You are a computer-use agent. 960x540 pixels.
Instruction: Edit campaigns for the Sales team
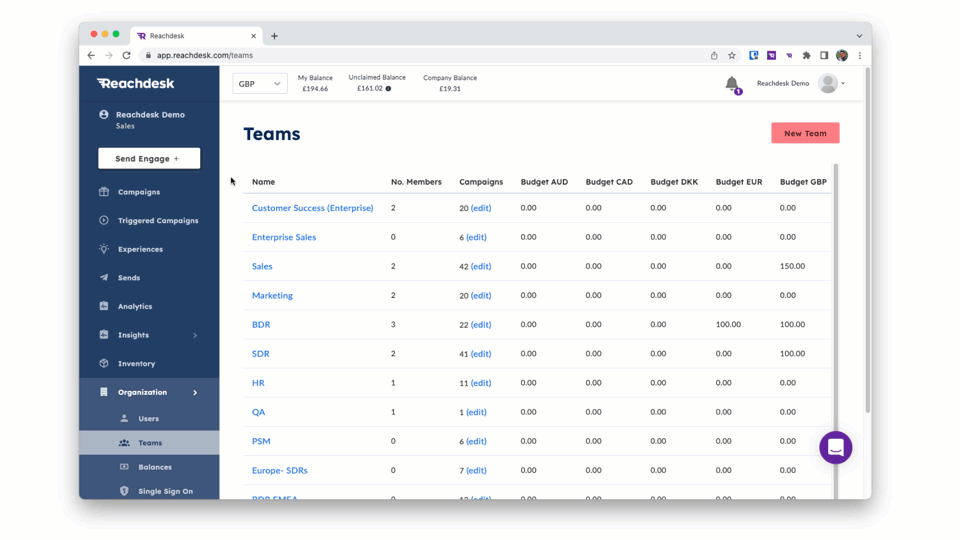pyautogui.click(x=481, y=266)
